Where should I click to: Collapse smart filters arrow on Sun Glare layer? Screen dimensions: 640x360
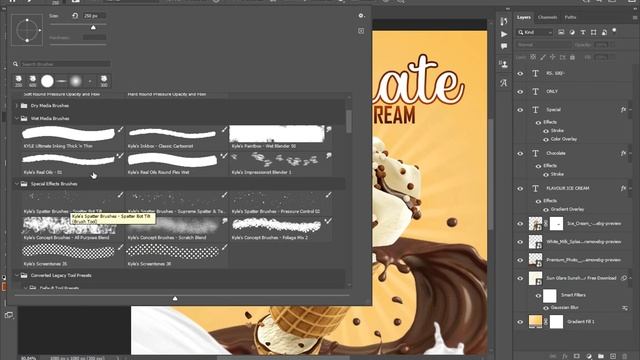[x=631, y=278]
